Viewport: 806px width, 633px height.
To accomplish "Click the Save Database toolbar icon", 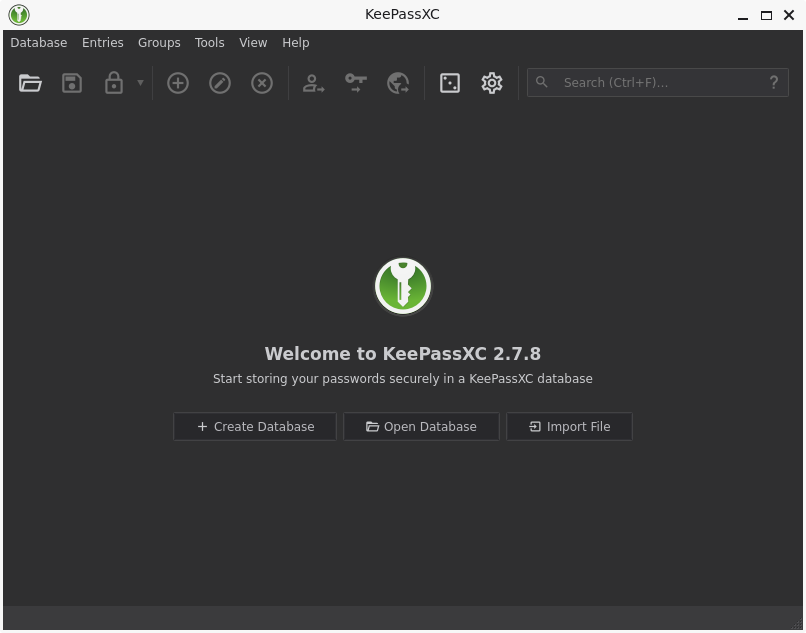I will pyautogui.click(x=72, y=83).
